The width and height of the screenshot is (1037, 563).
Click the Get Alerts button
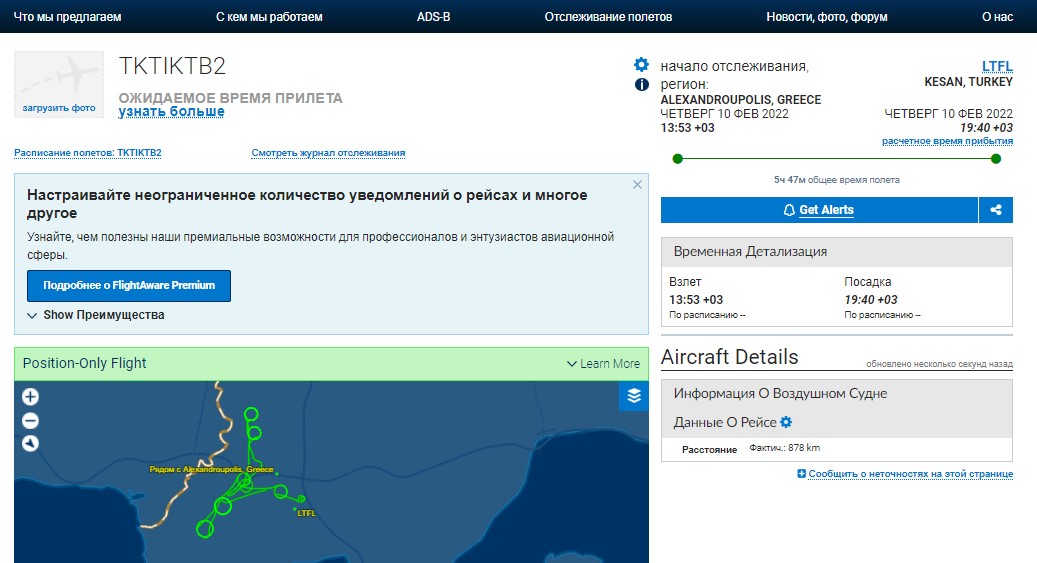pyautogui.click(x=819, y=210)
